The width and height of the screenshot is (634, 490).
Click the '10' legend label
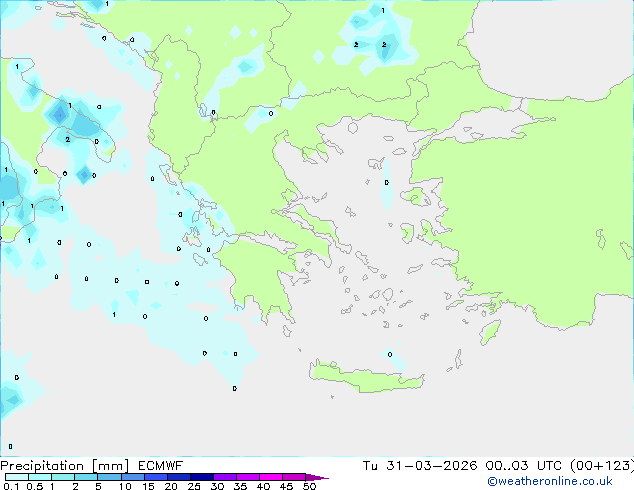(125, 486)
